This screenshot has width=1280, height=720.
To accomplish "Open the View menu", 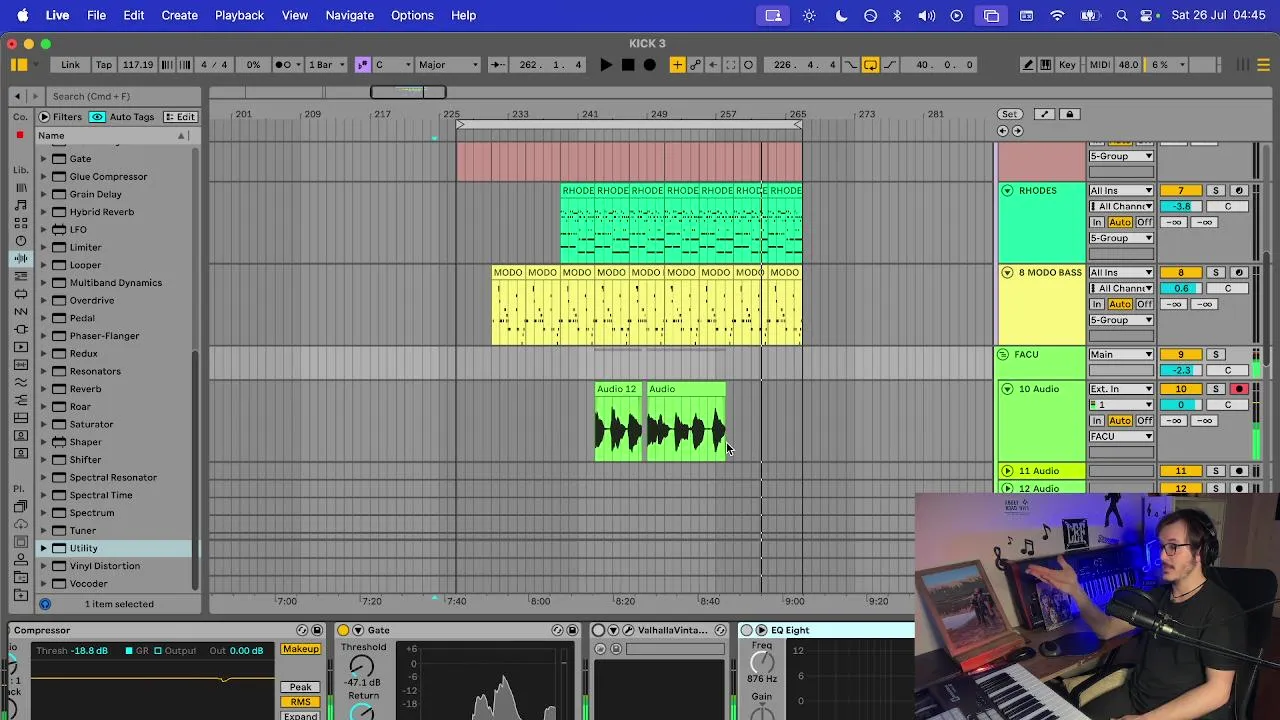I will pos(295,15).
